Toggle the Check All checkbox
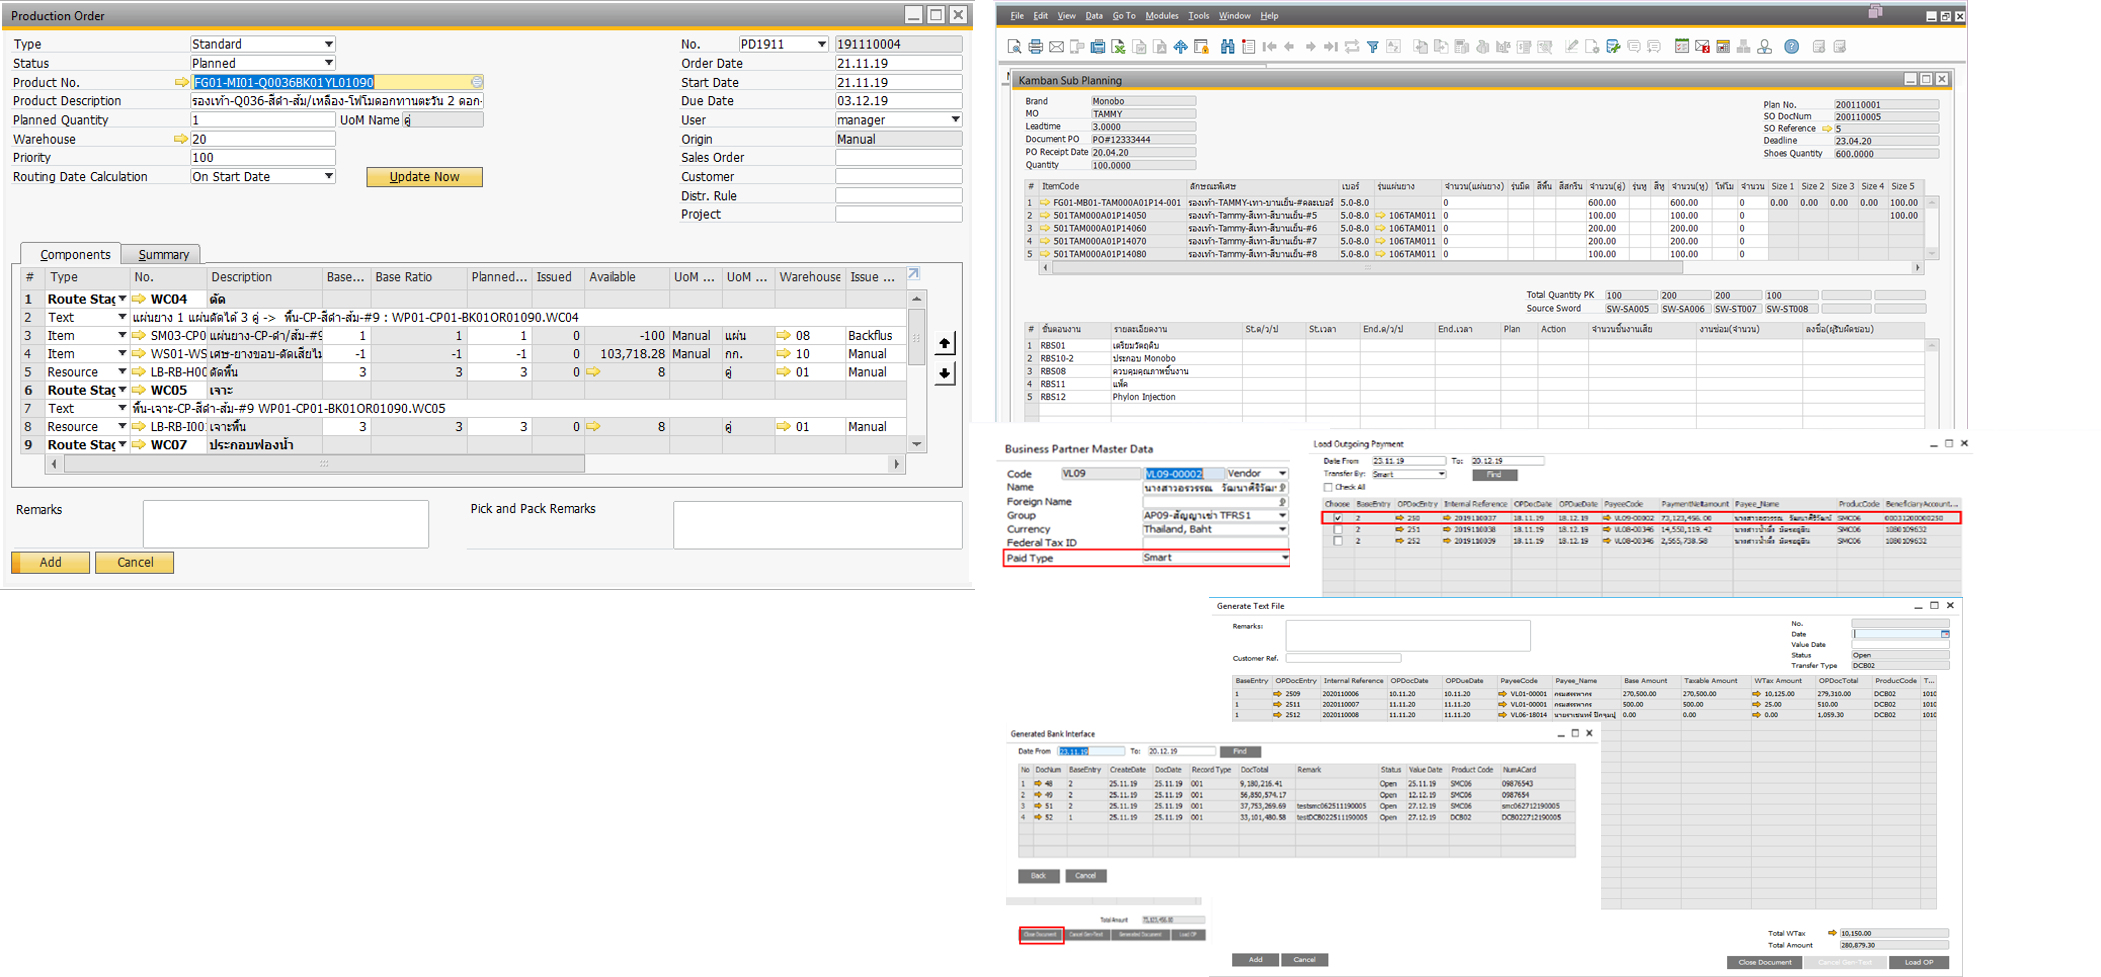Viewport: 2101px width, 977px height. click(1328, 487)
